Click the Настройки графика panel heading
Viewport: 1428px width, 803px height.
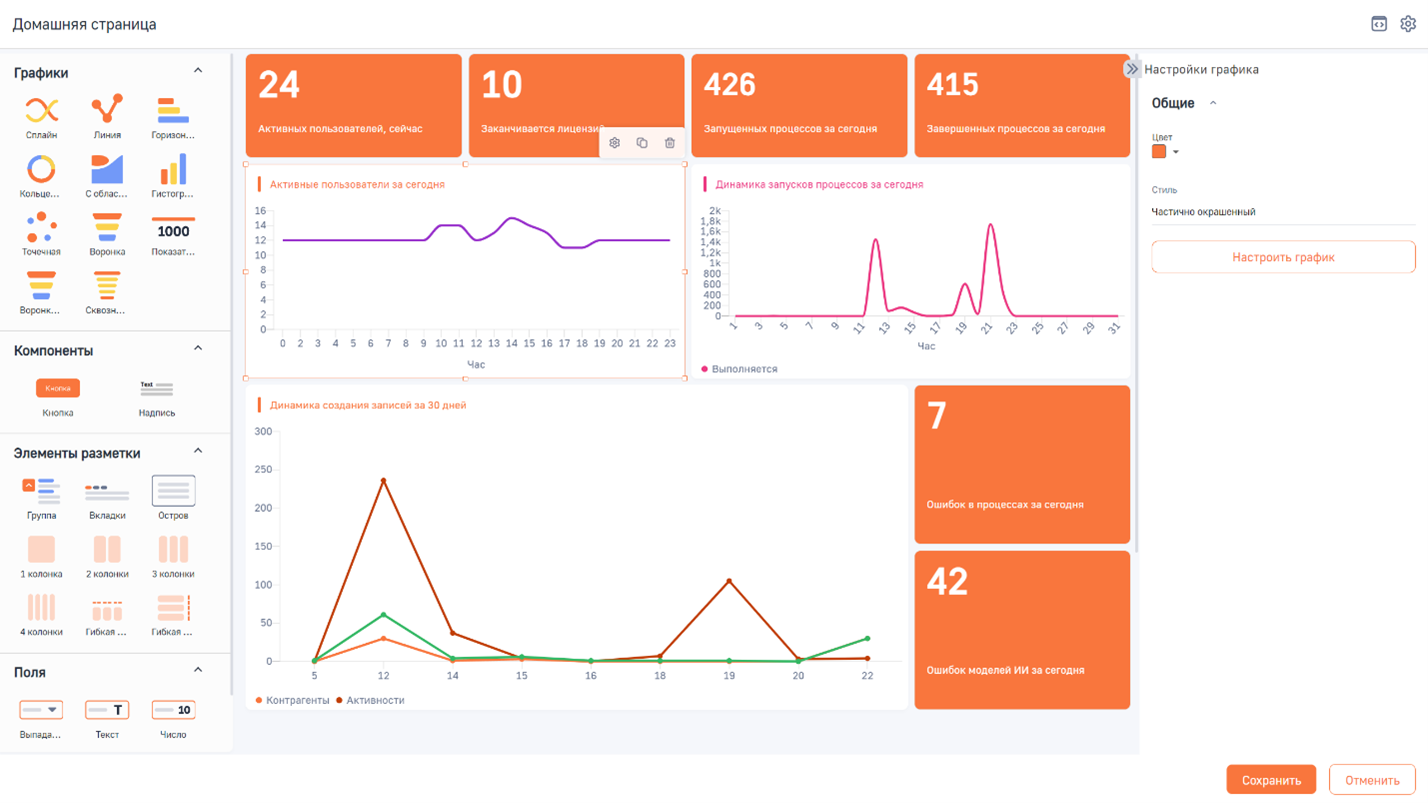pos(1201,70)
